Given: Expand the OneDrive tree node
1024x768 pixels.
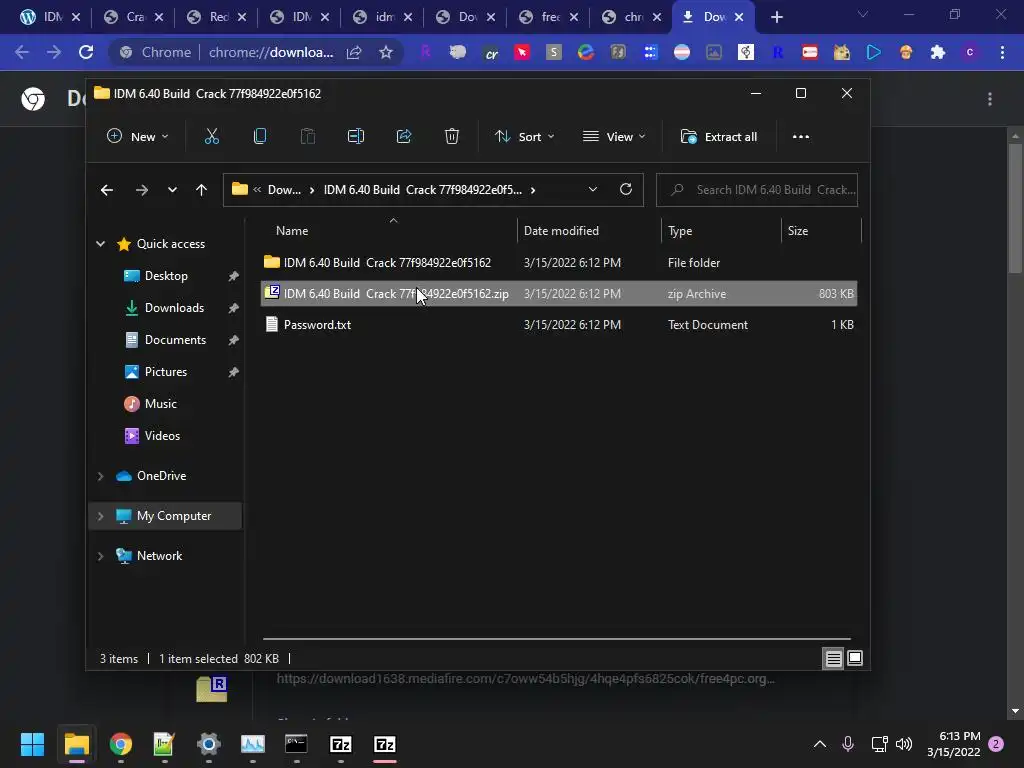Looking at the screenshot, I should [x=101, y=476].
